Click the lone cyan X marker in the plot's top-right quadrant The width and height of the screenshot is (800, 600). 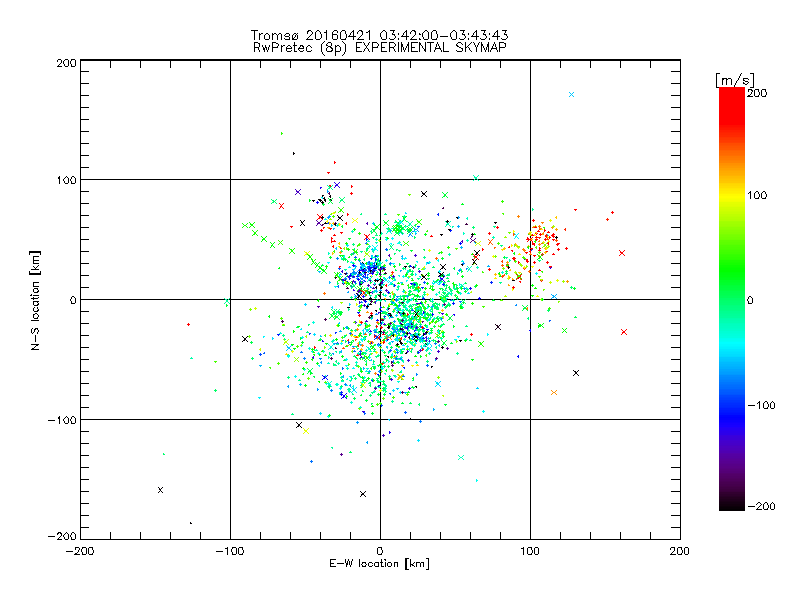pyautogui.click(x=571, y=94)
